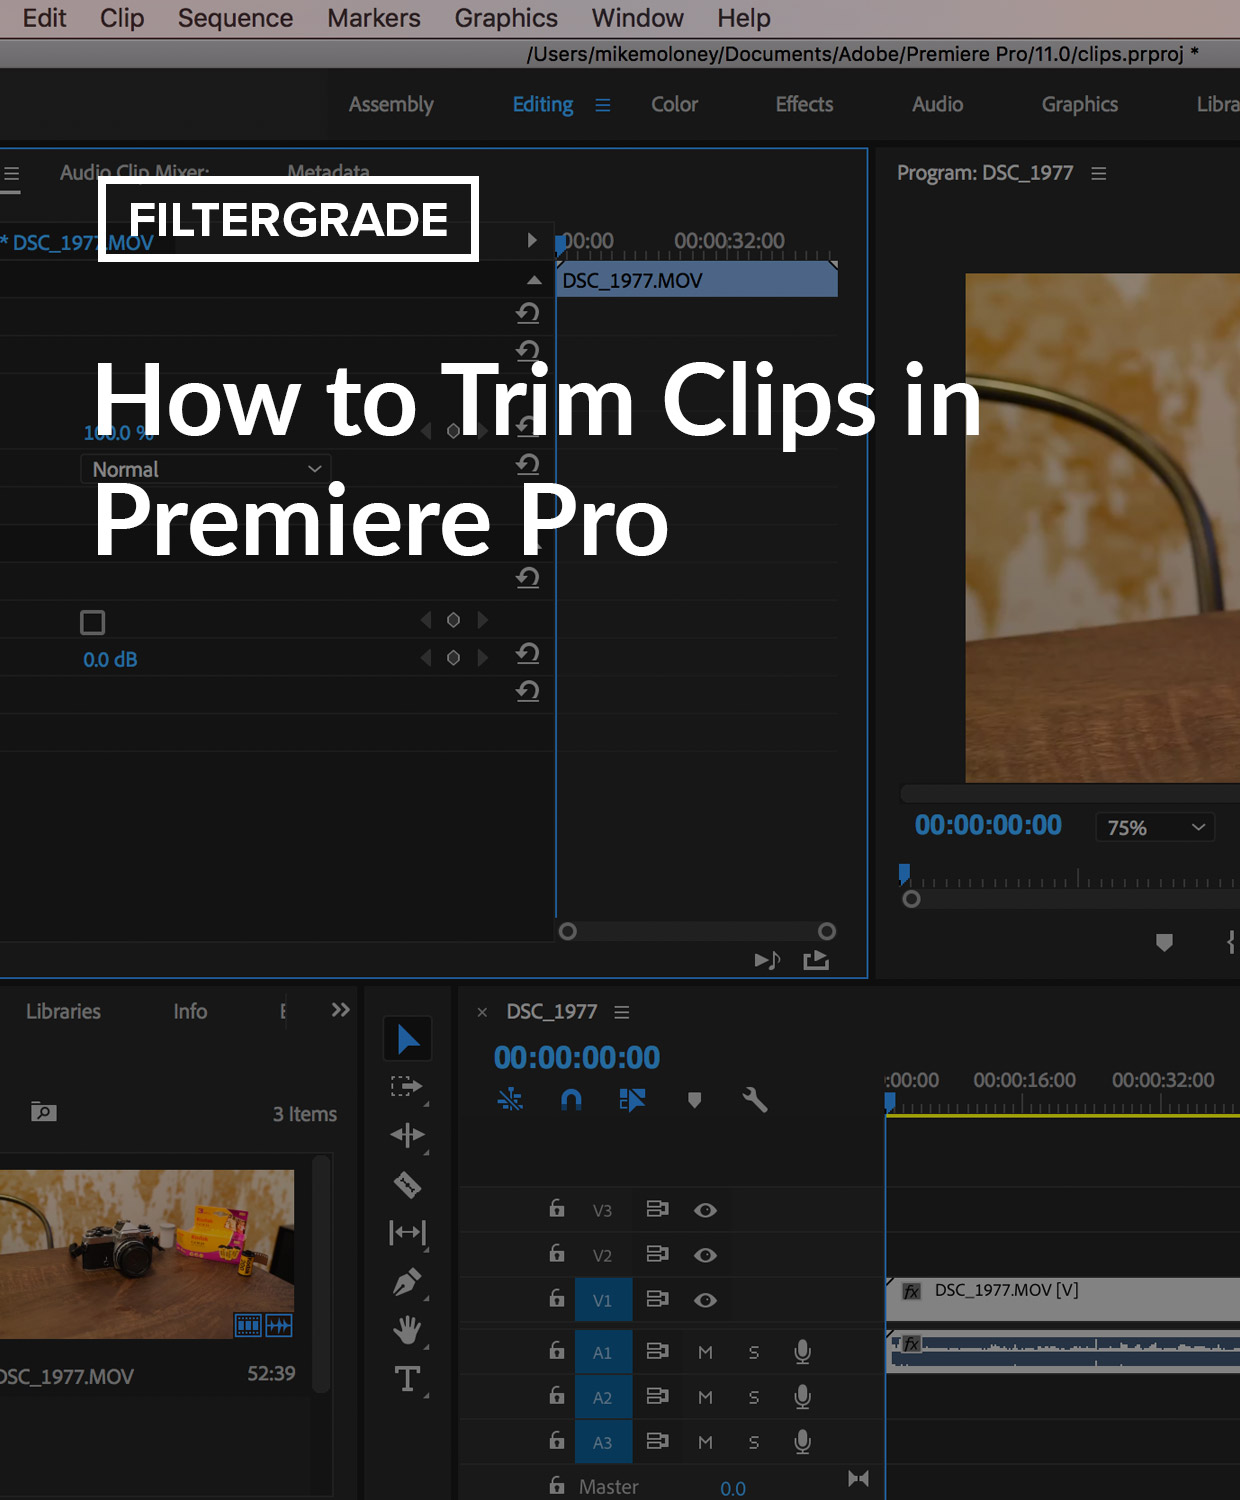Select the Selection arrow tool
Screen dimensions: 1240x1500
click(x=407, y=1039)
